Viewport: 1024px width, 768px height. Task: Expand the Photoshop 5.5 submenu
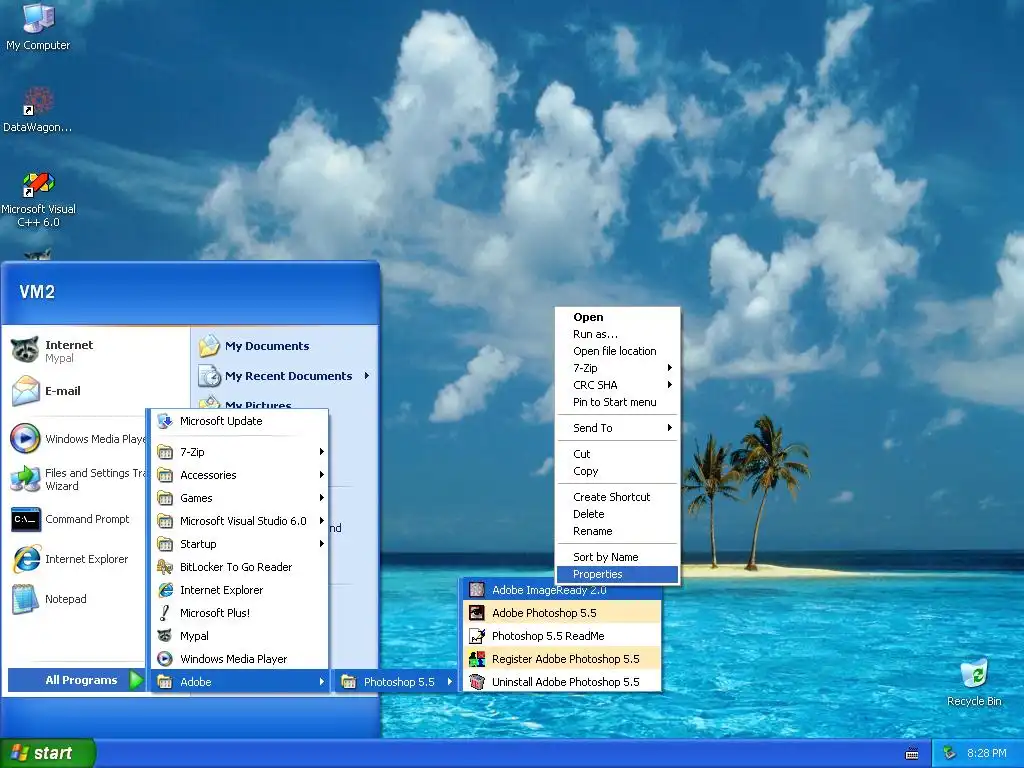(x=396, y=682)
